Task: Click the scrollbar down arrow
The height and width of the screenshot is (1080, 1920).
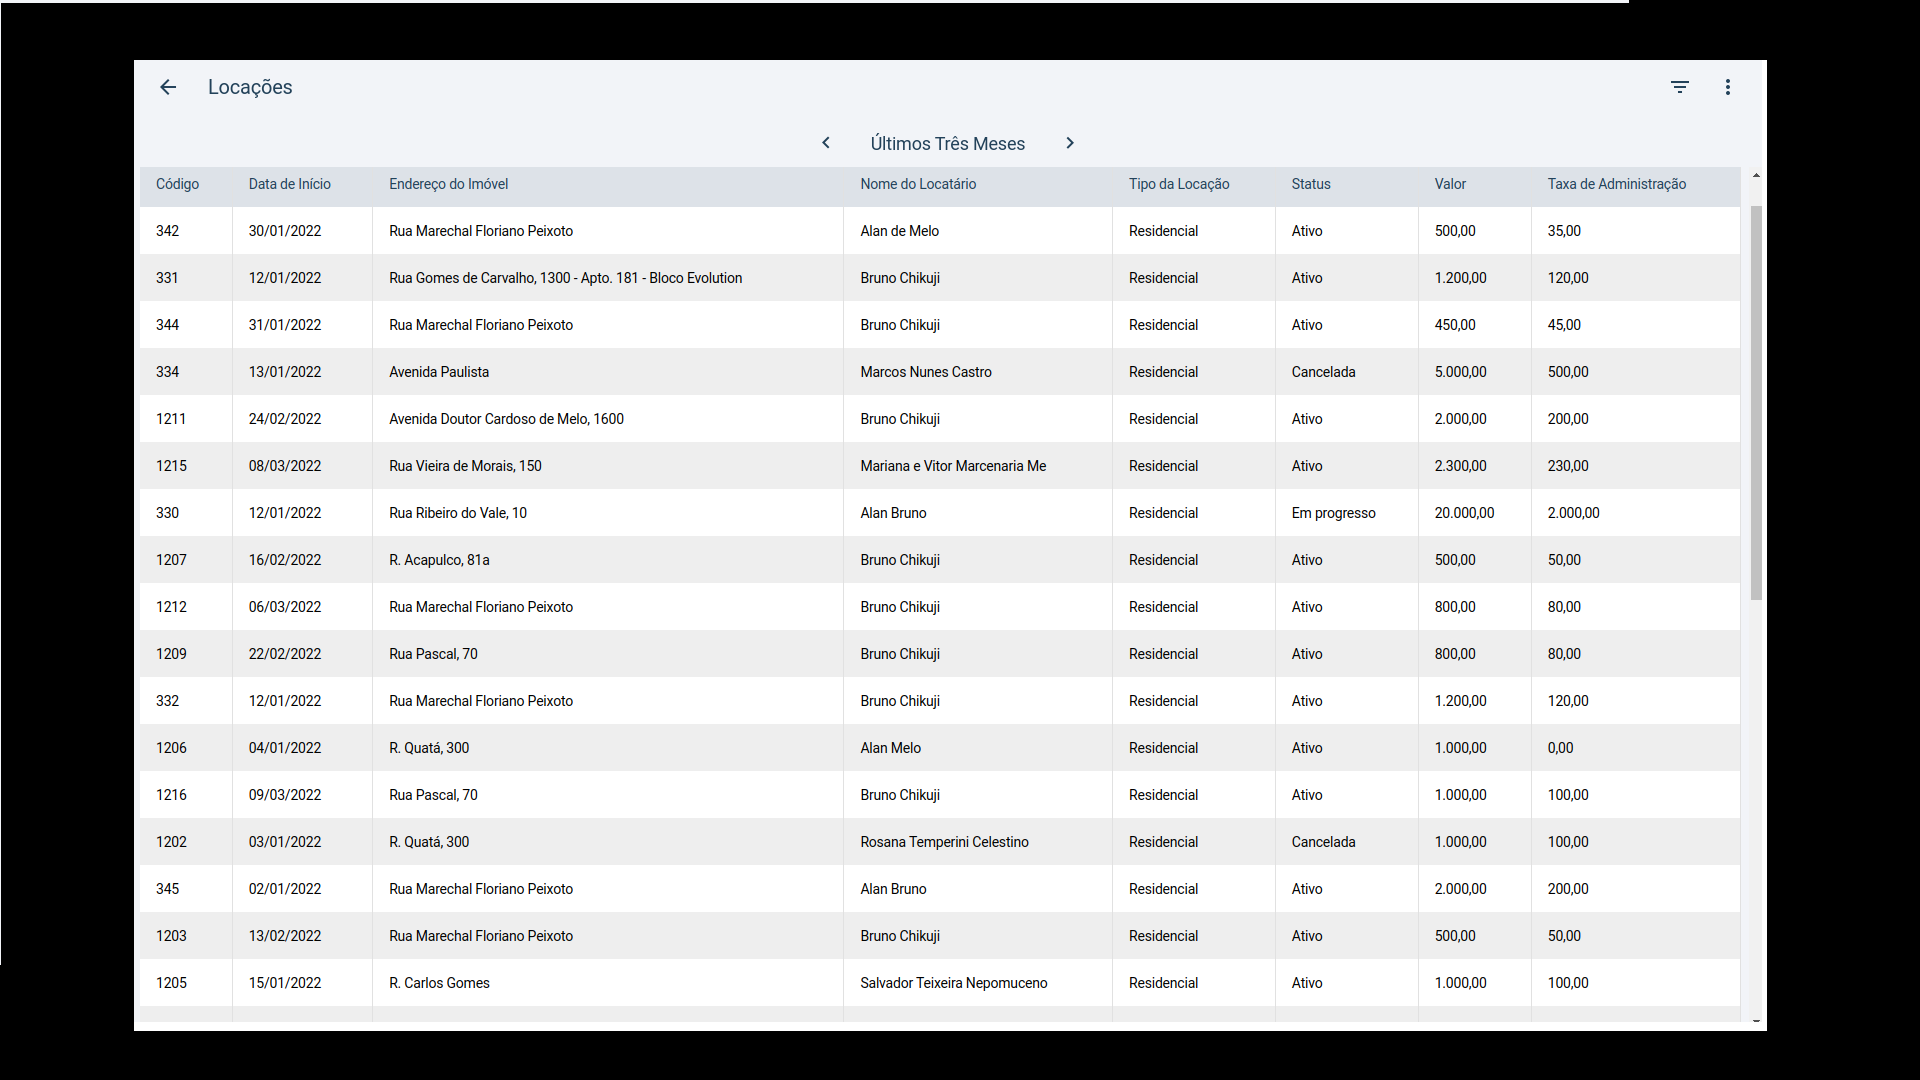Action: (1756, 1021)
